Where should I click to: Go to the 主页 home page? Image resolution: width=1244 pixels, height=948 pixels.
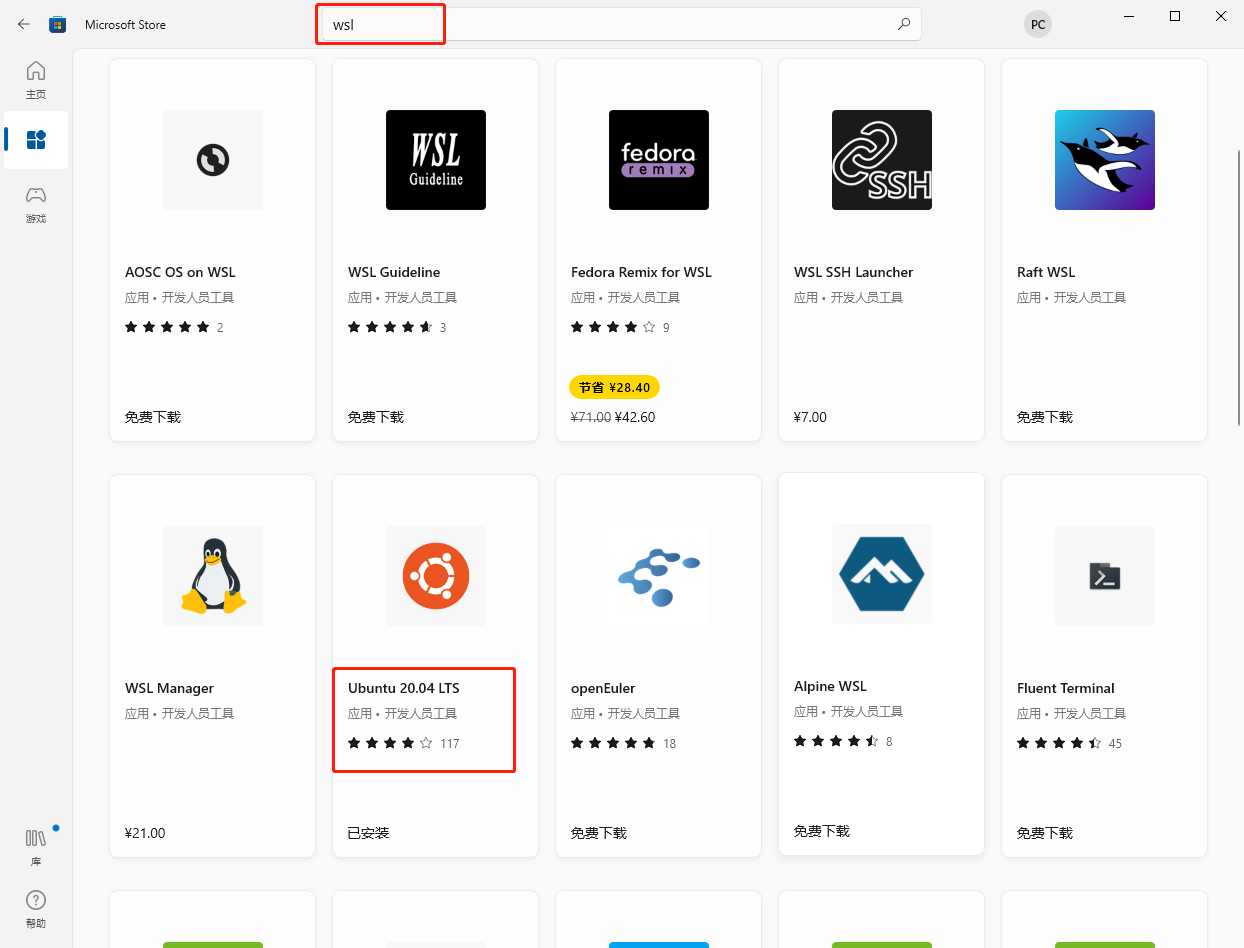pos(36,80)
